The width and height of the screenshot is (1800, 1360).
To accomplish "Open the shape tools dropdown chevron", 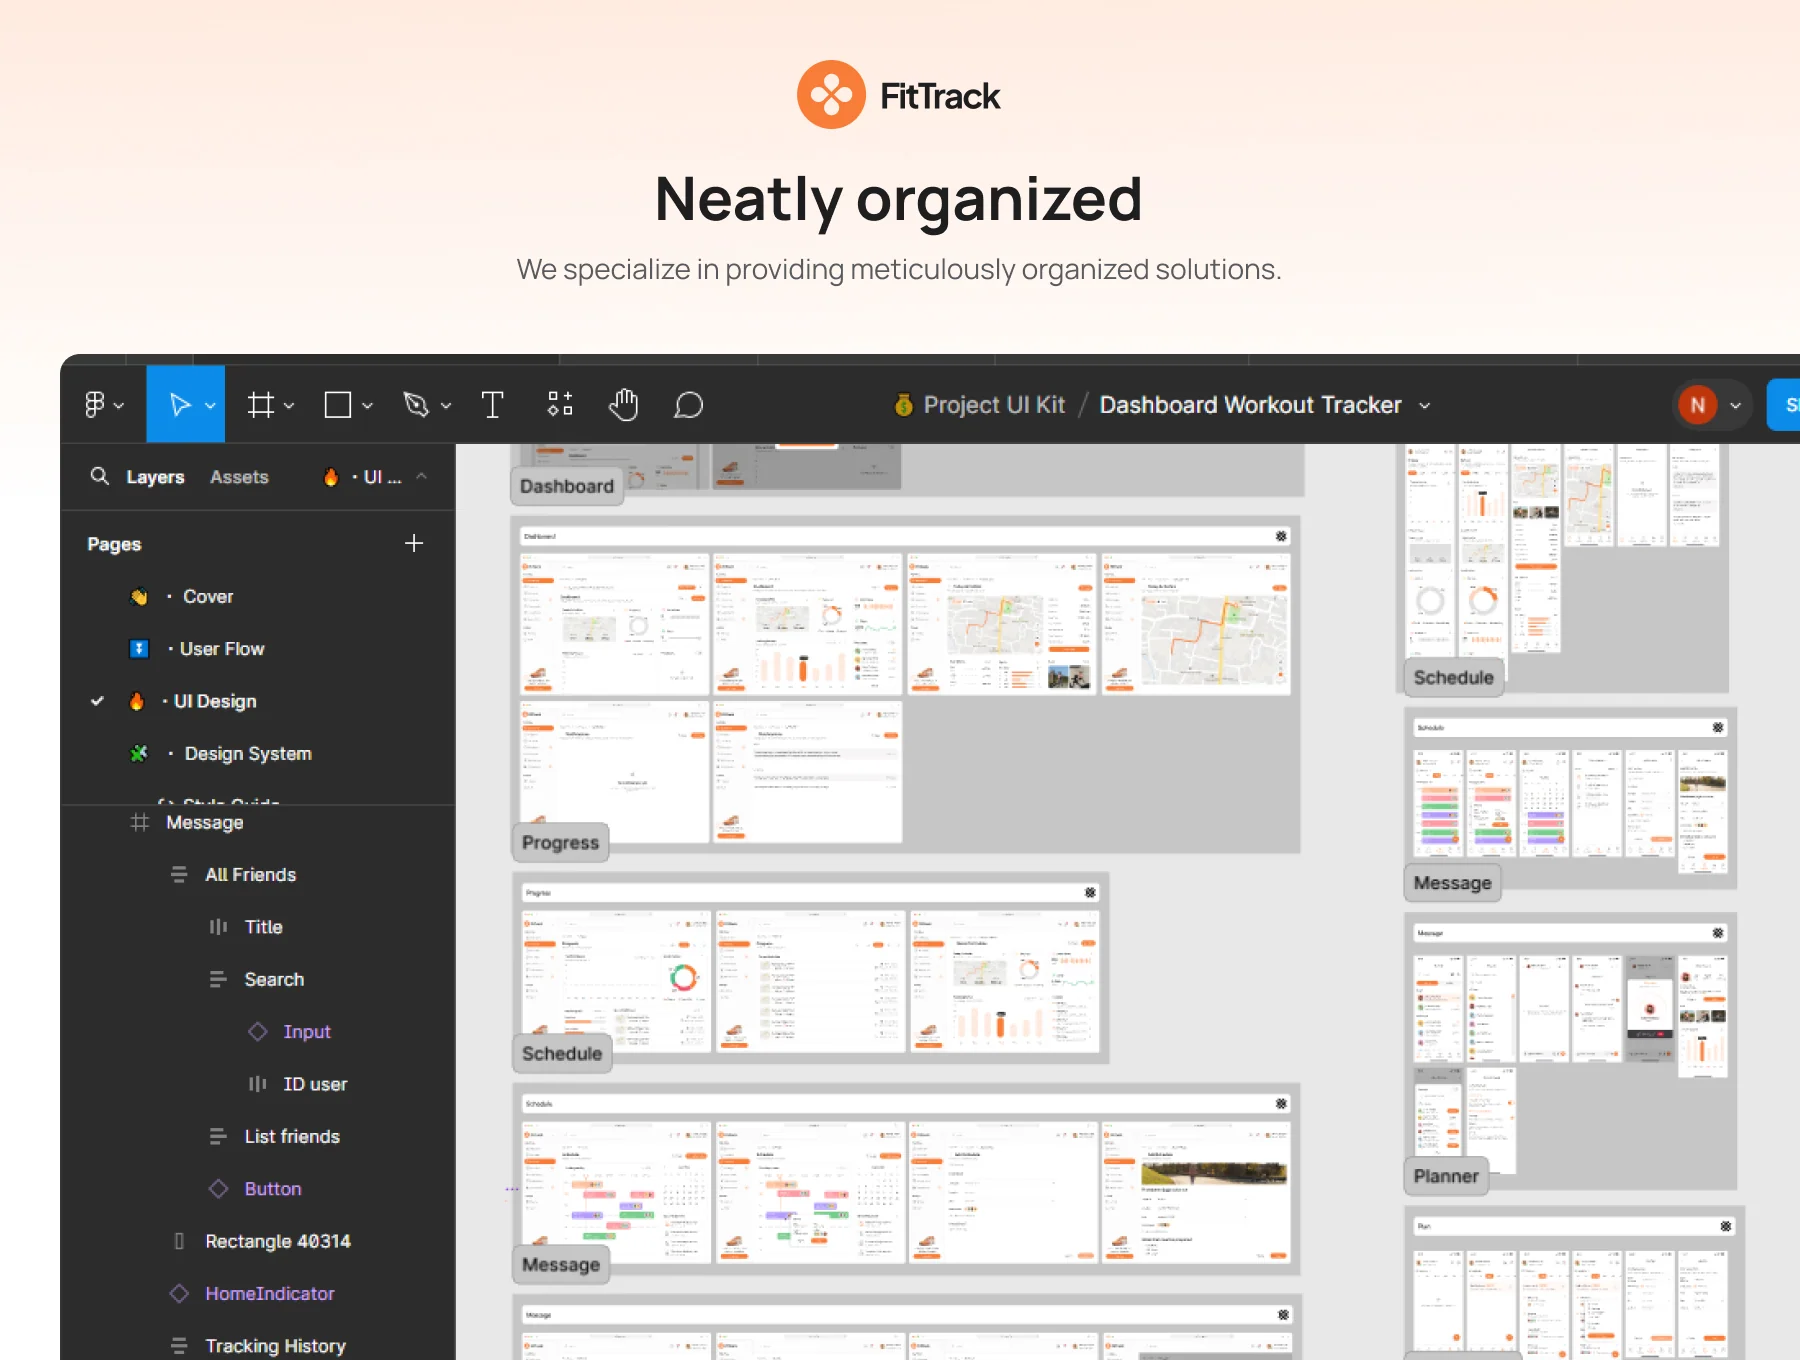I will tap(367, 405).
